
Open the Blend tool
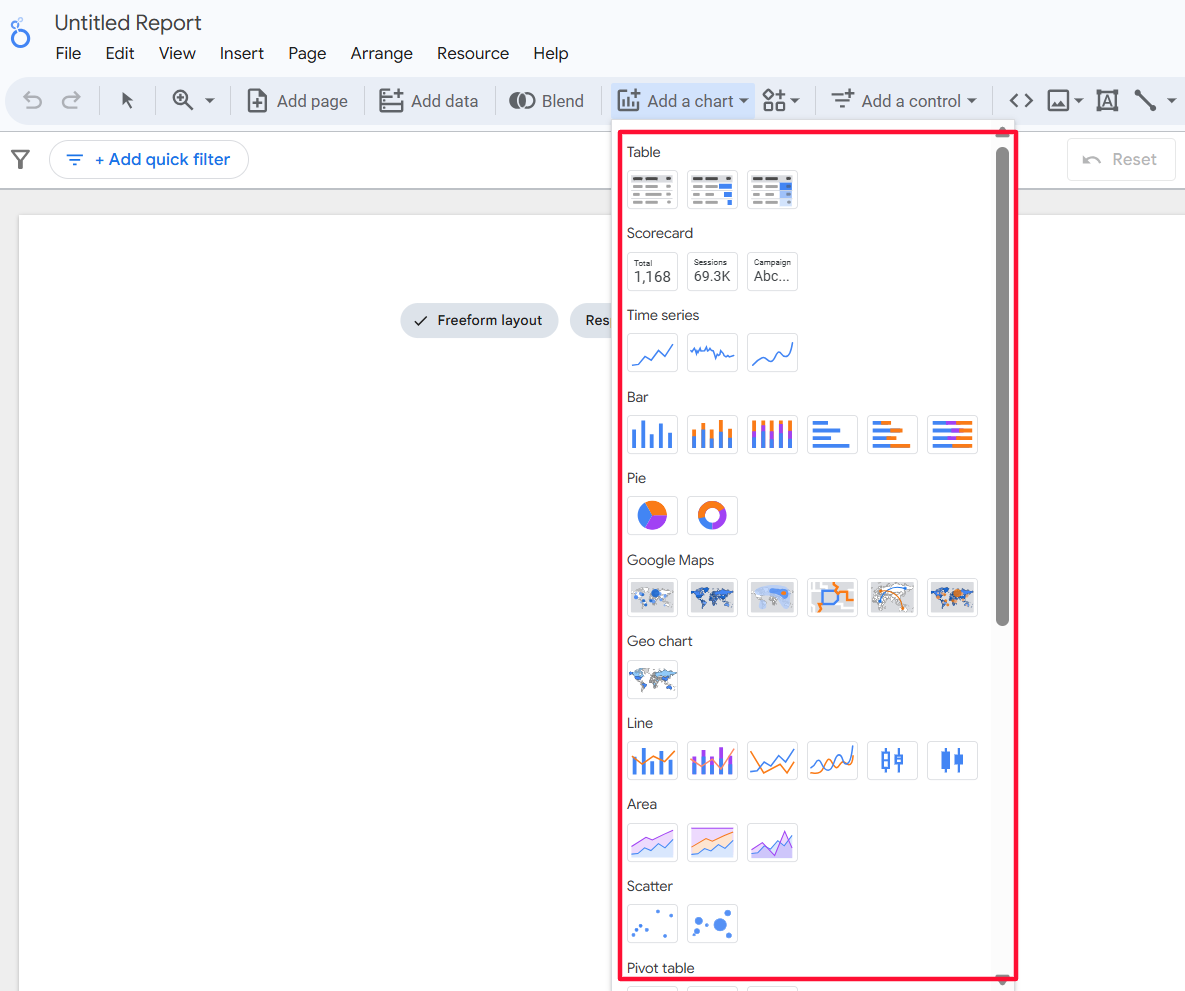coord(547,100)
